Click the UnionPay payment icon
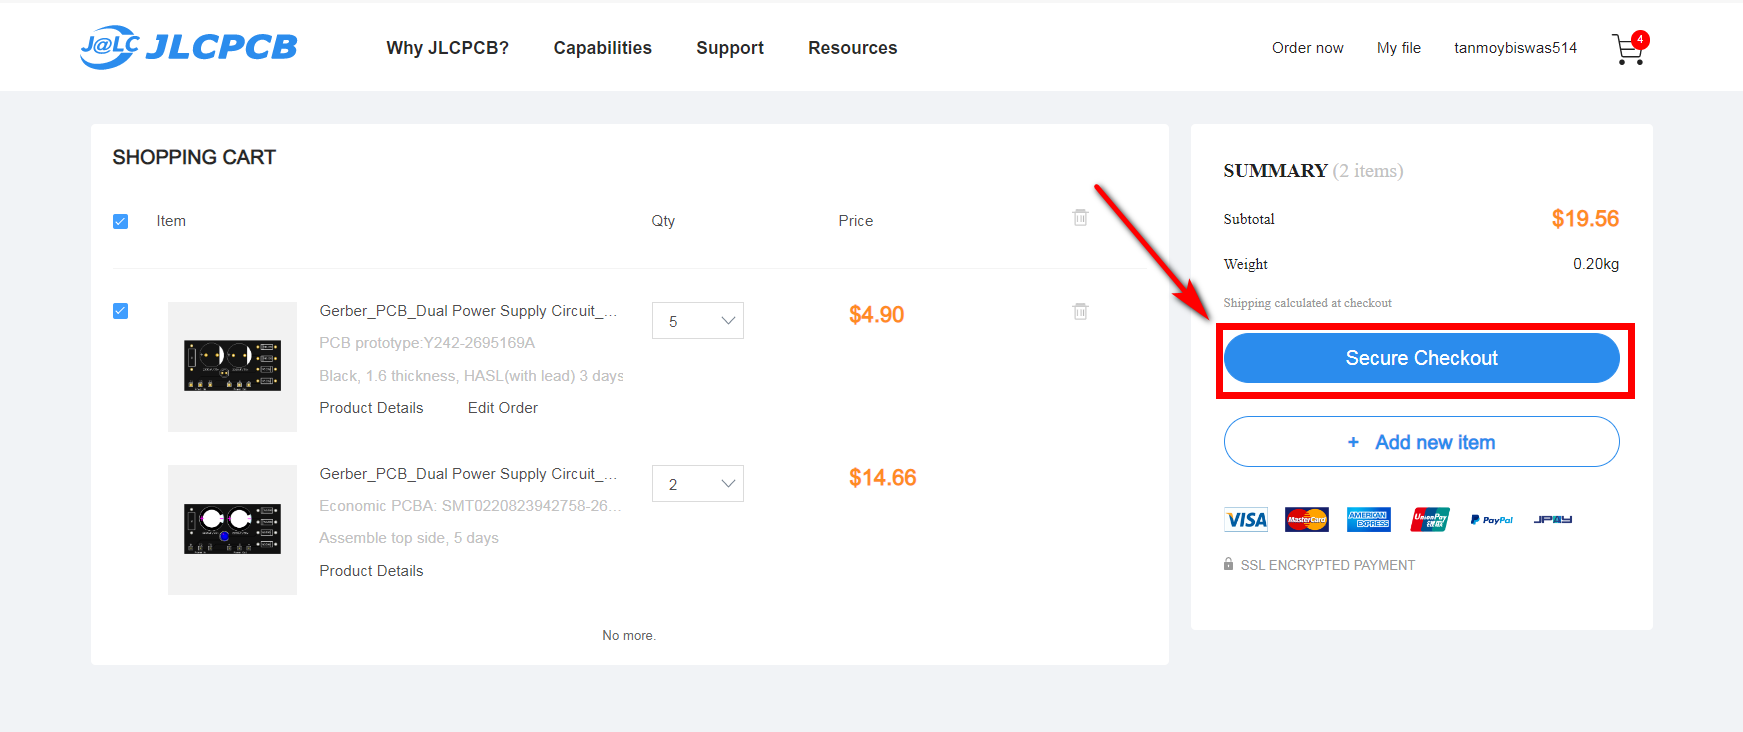The height and width of the screenshot is (732, 1743). pos(1430,520)
